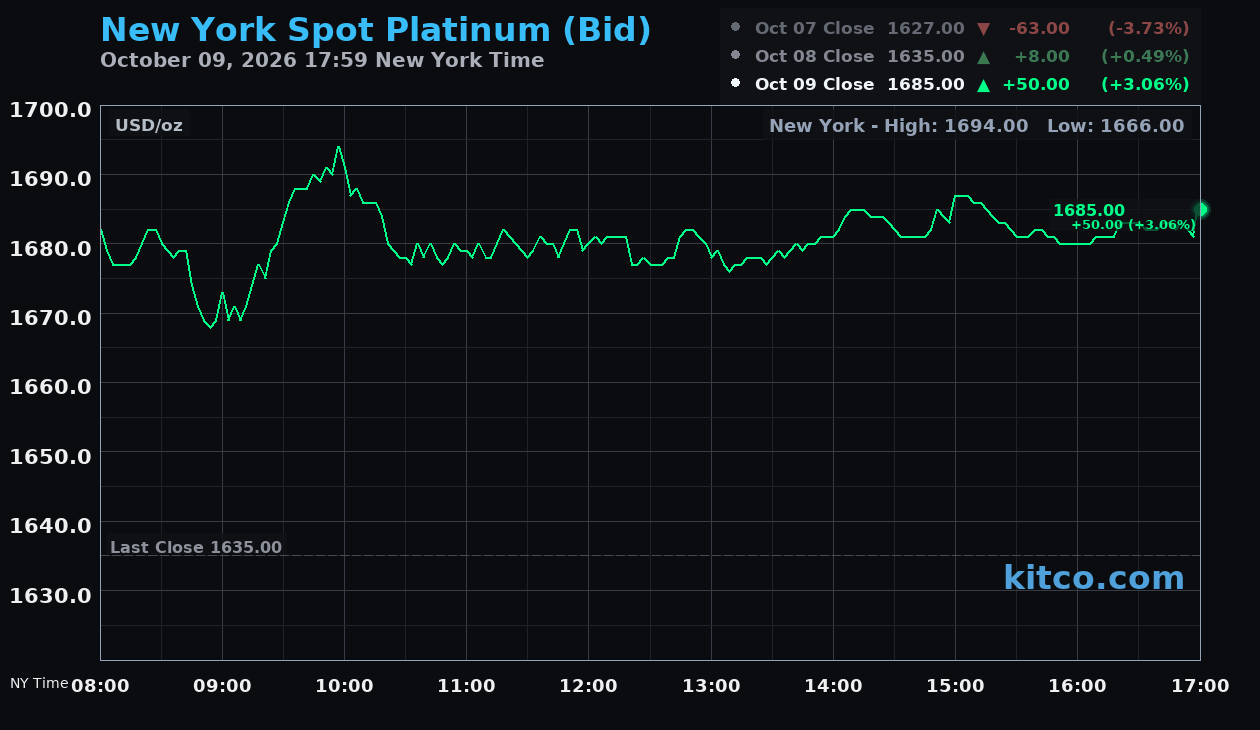
Task: Click the 'Low: 1666.00' text
Action: click(x=1115, y=126)
